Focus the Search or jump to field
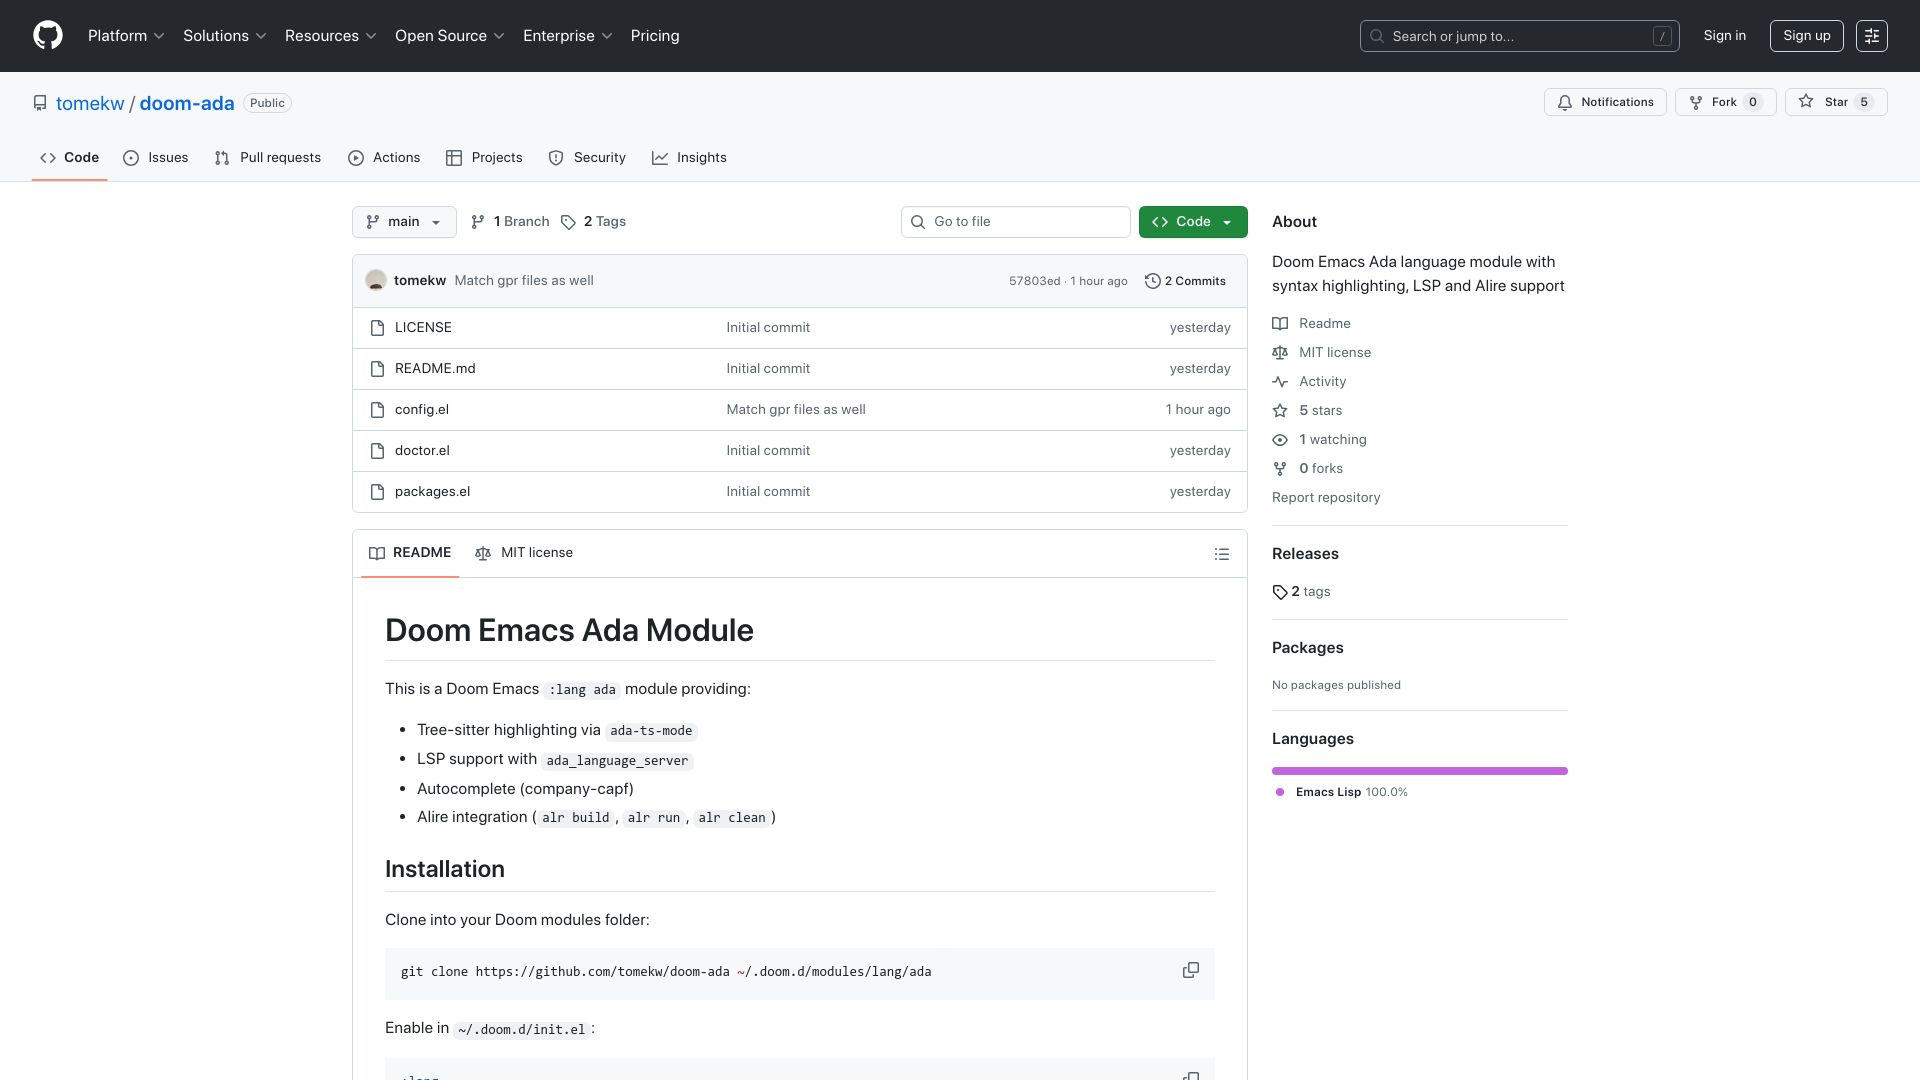 pyautogui.click(x=1519, y=36)
